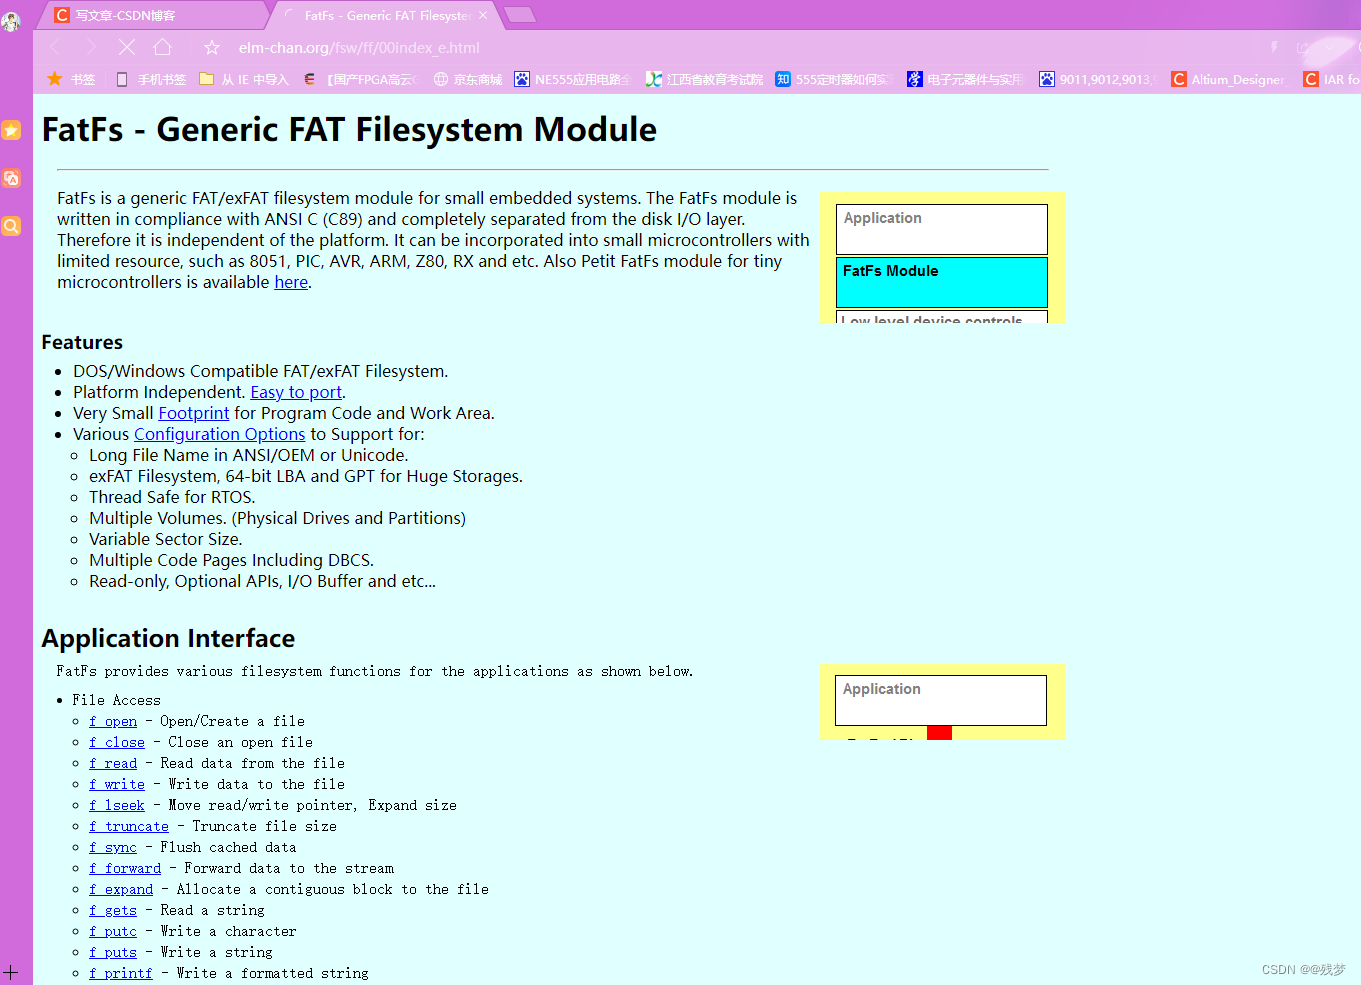Open the 国产FPGA高云 bookmark
The height and width of the screenshot is (985, 1361).
point(359,79)
